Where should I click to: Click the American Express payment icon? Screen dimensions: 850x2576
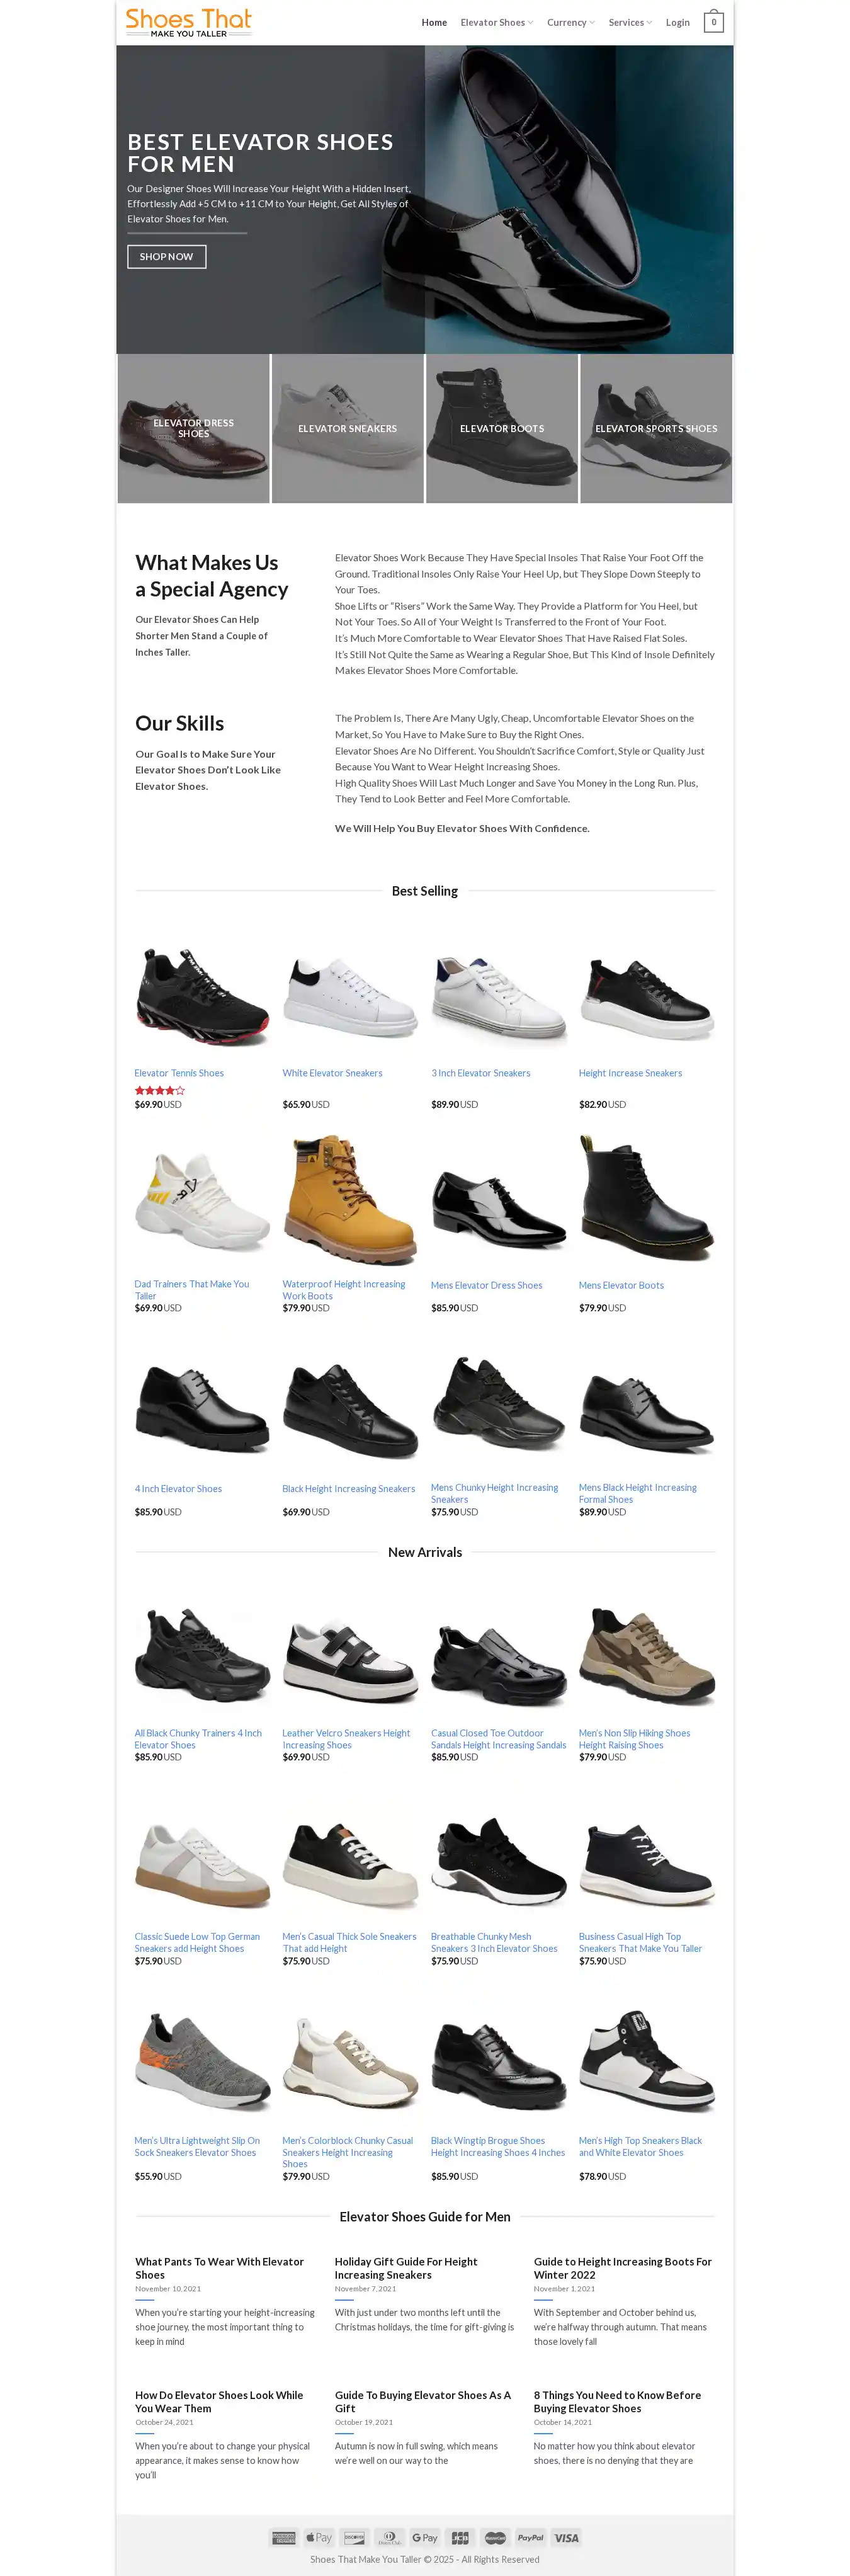click(284, 2537)
